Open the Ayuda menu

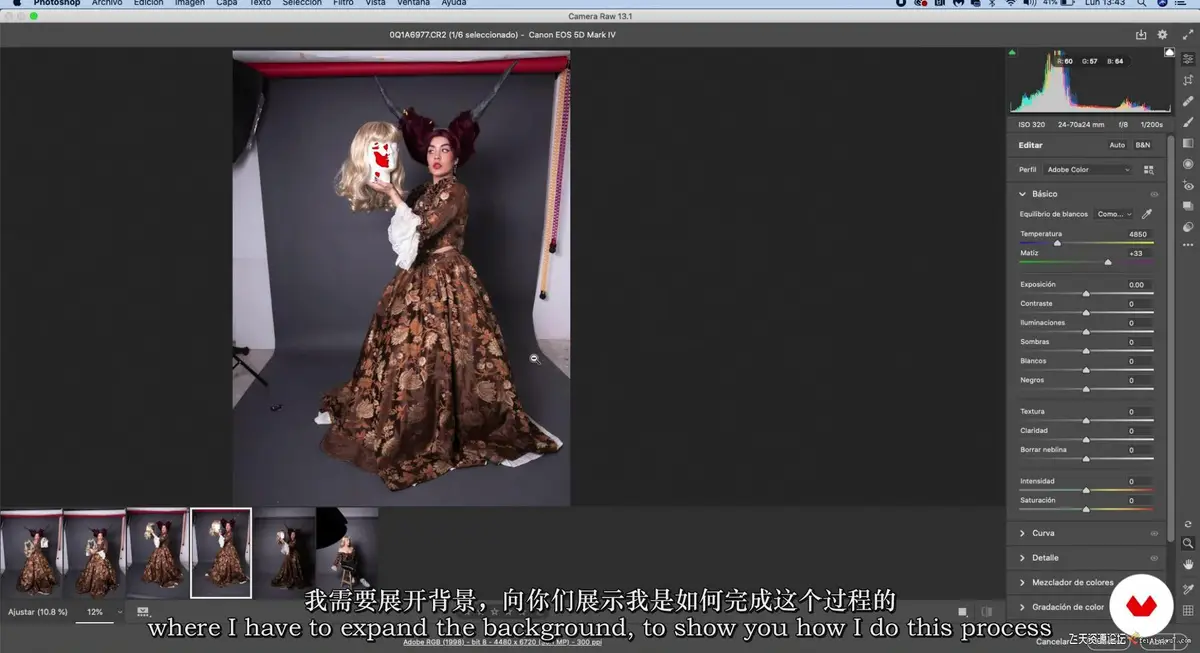pos(453,4)
